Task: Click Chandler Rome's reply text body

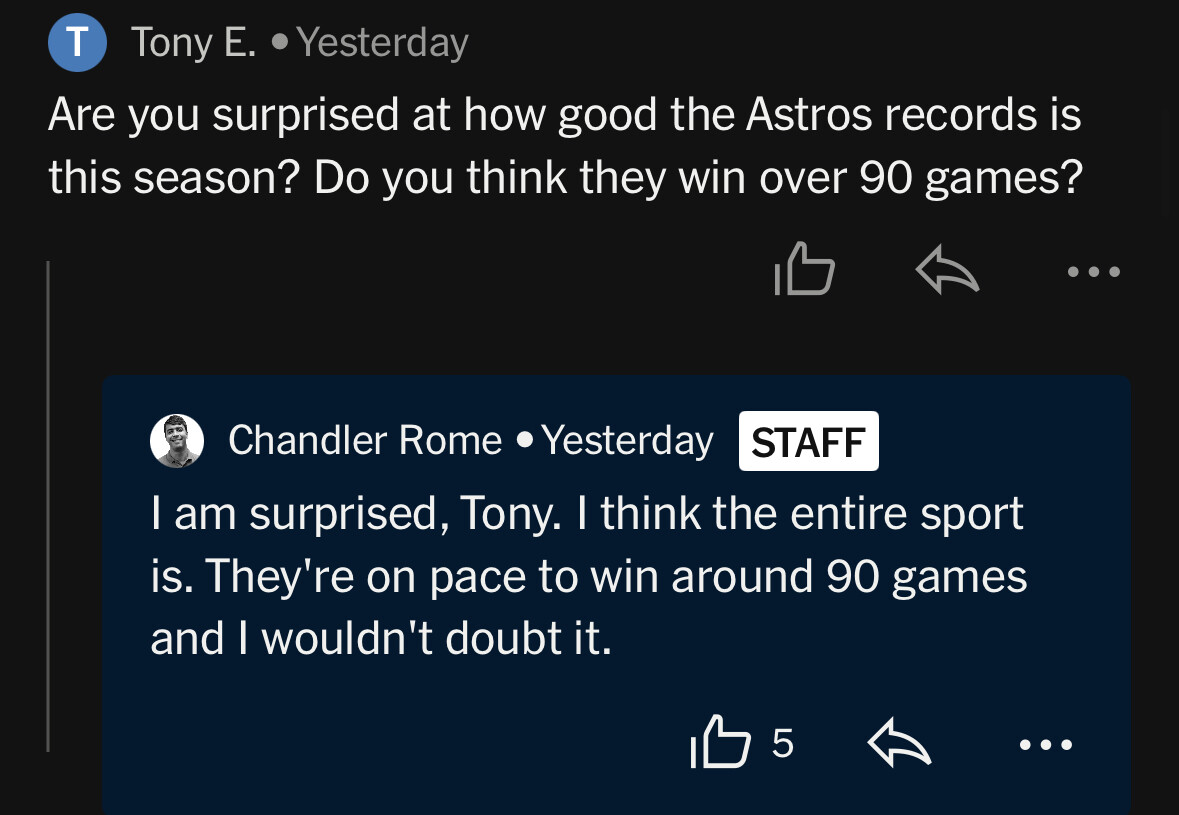Action: point(589,575)
